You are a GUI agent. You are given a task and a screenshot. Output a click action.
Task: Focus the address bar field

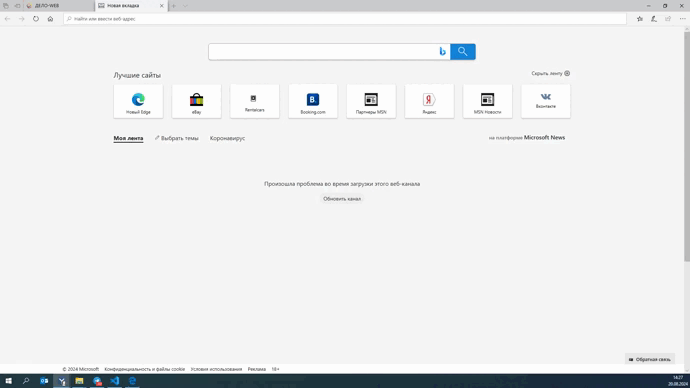pos(345,19)
